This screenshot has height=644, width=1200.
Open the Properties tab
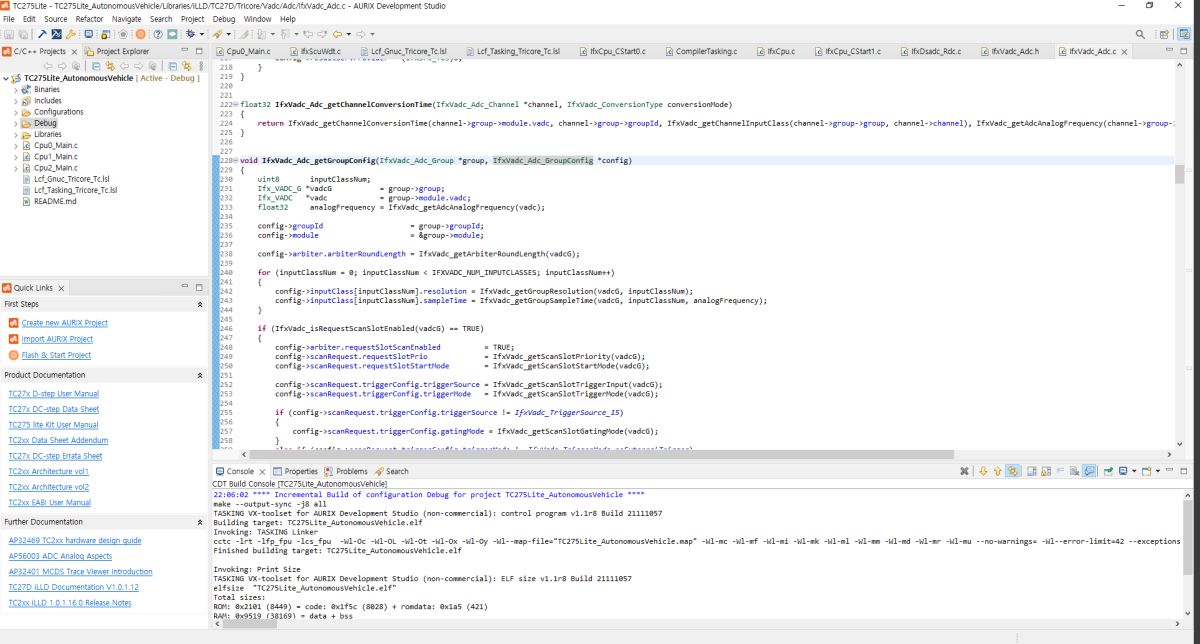[294, 471]
